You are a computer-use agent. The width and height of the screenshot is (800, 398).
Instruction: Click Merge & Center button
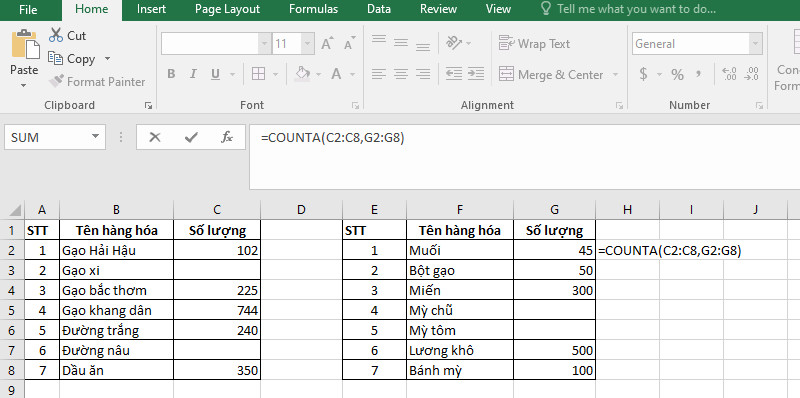tap(552, 74)
